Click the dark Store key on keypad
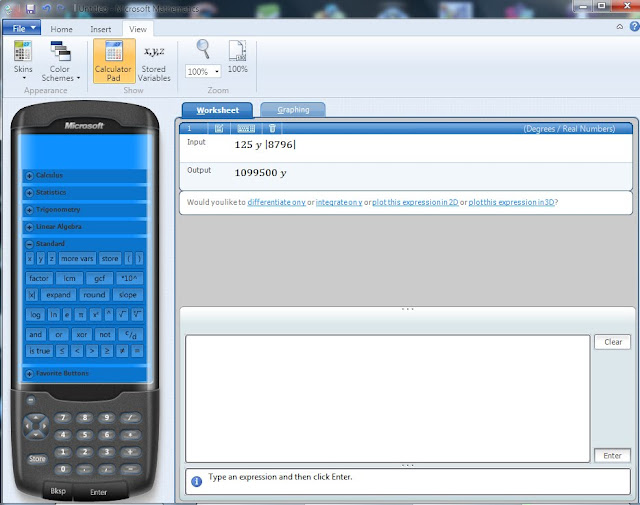Image resolution: width=640 pixels, height=505 pixels. click(x=37, y=458)
